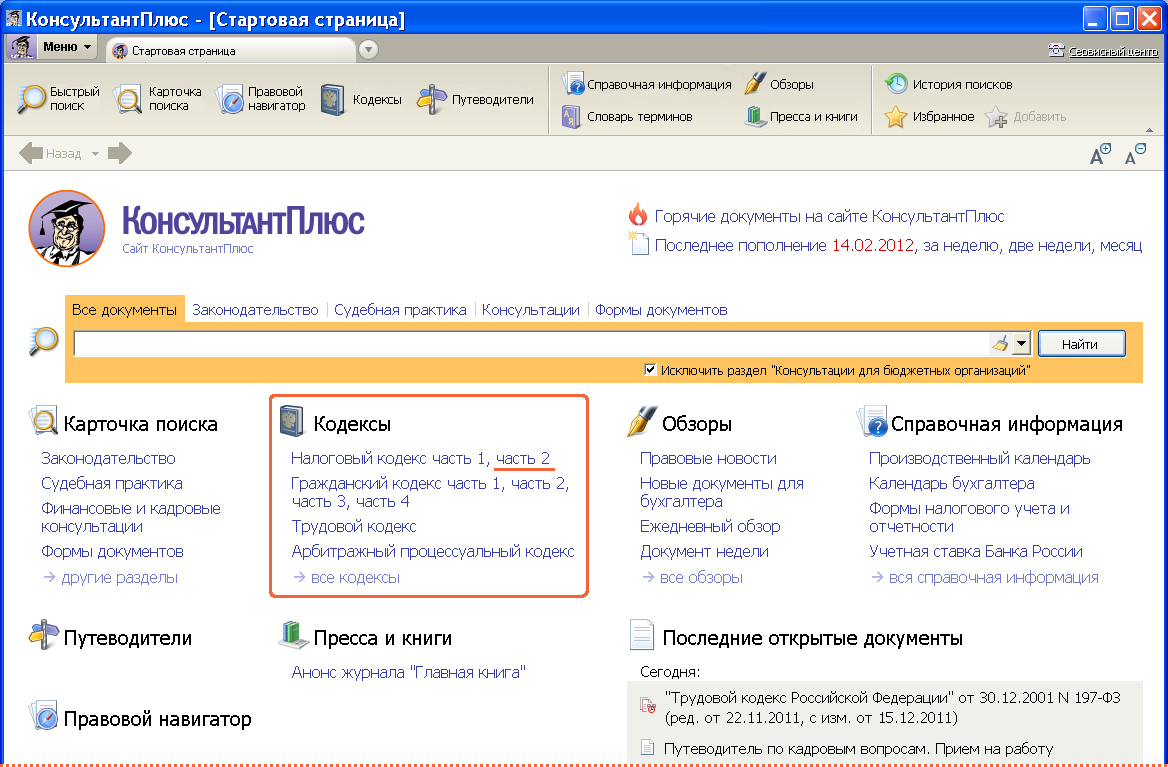Open Производственный календарь link
Screen dimensions: 1168x767
[980, 459]
